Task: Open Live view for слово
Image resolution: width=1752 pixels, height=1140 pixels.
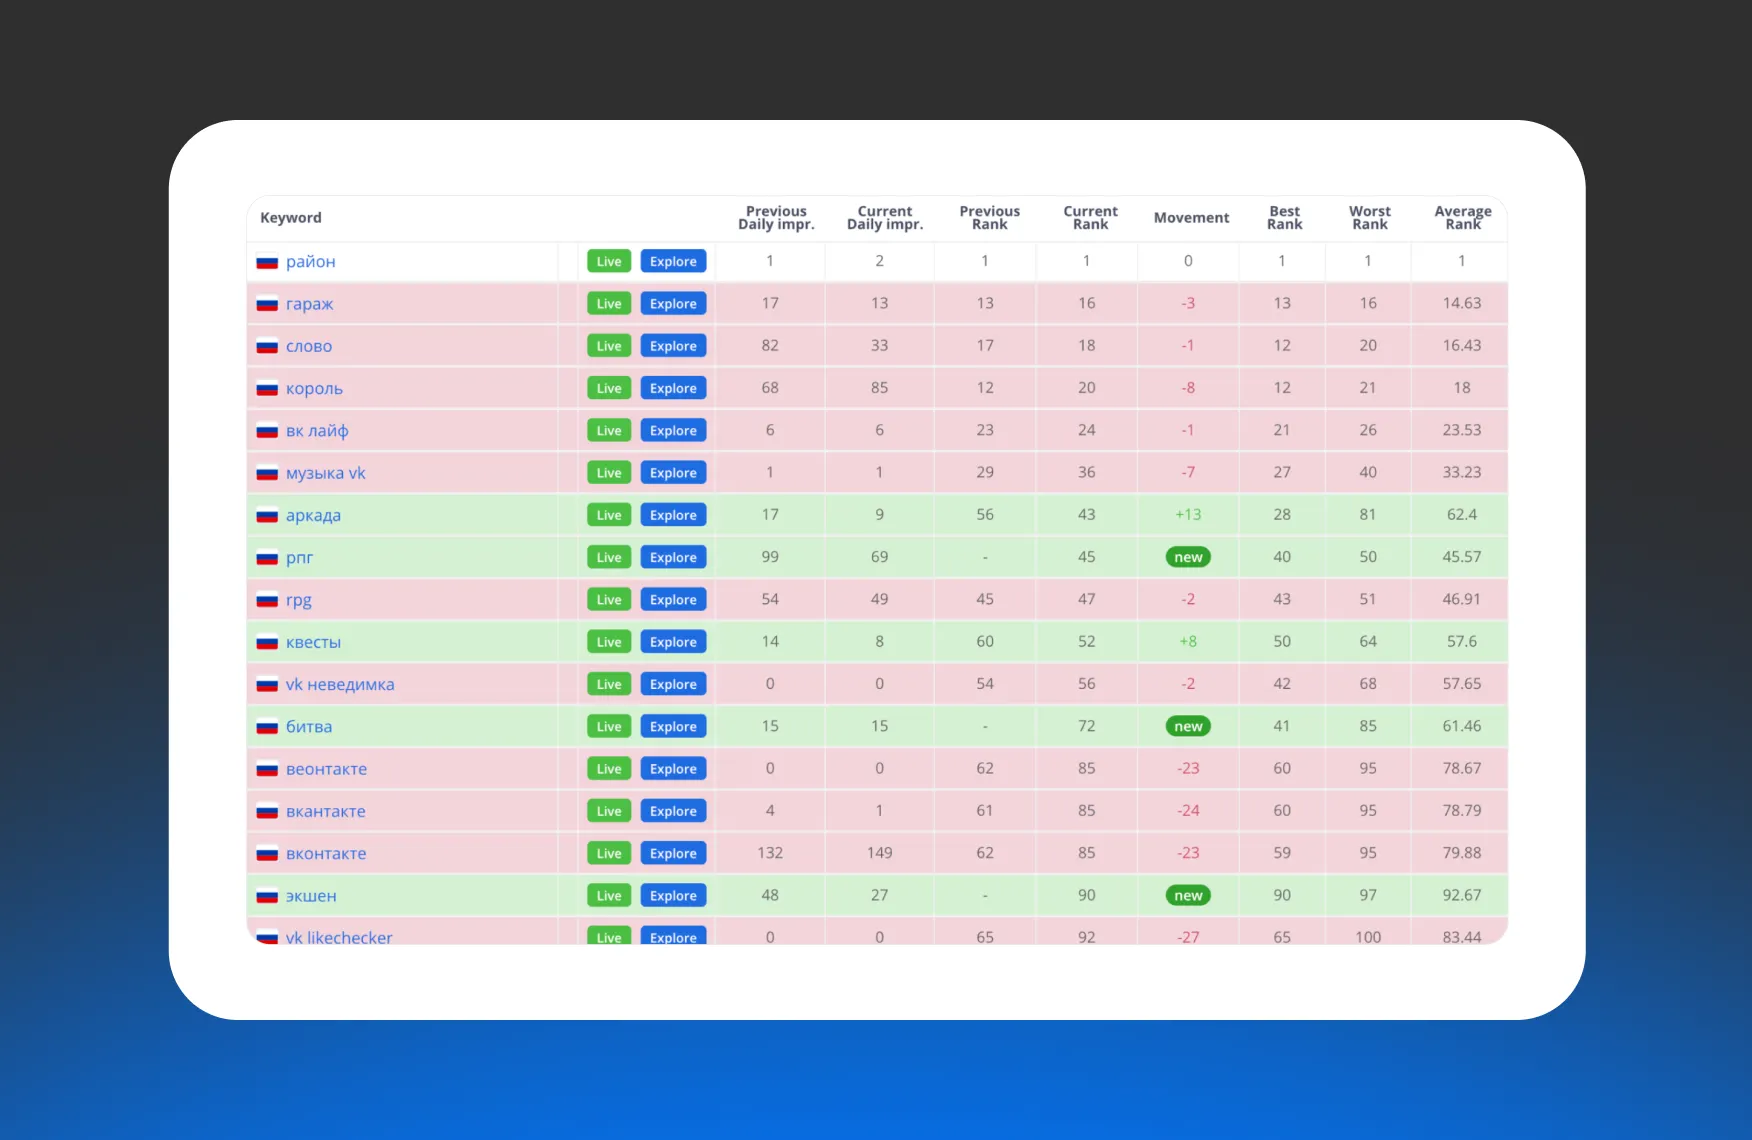Action: [x=609, y=346]
